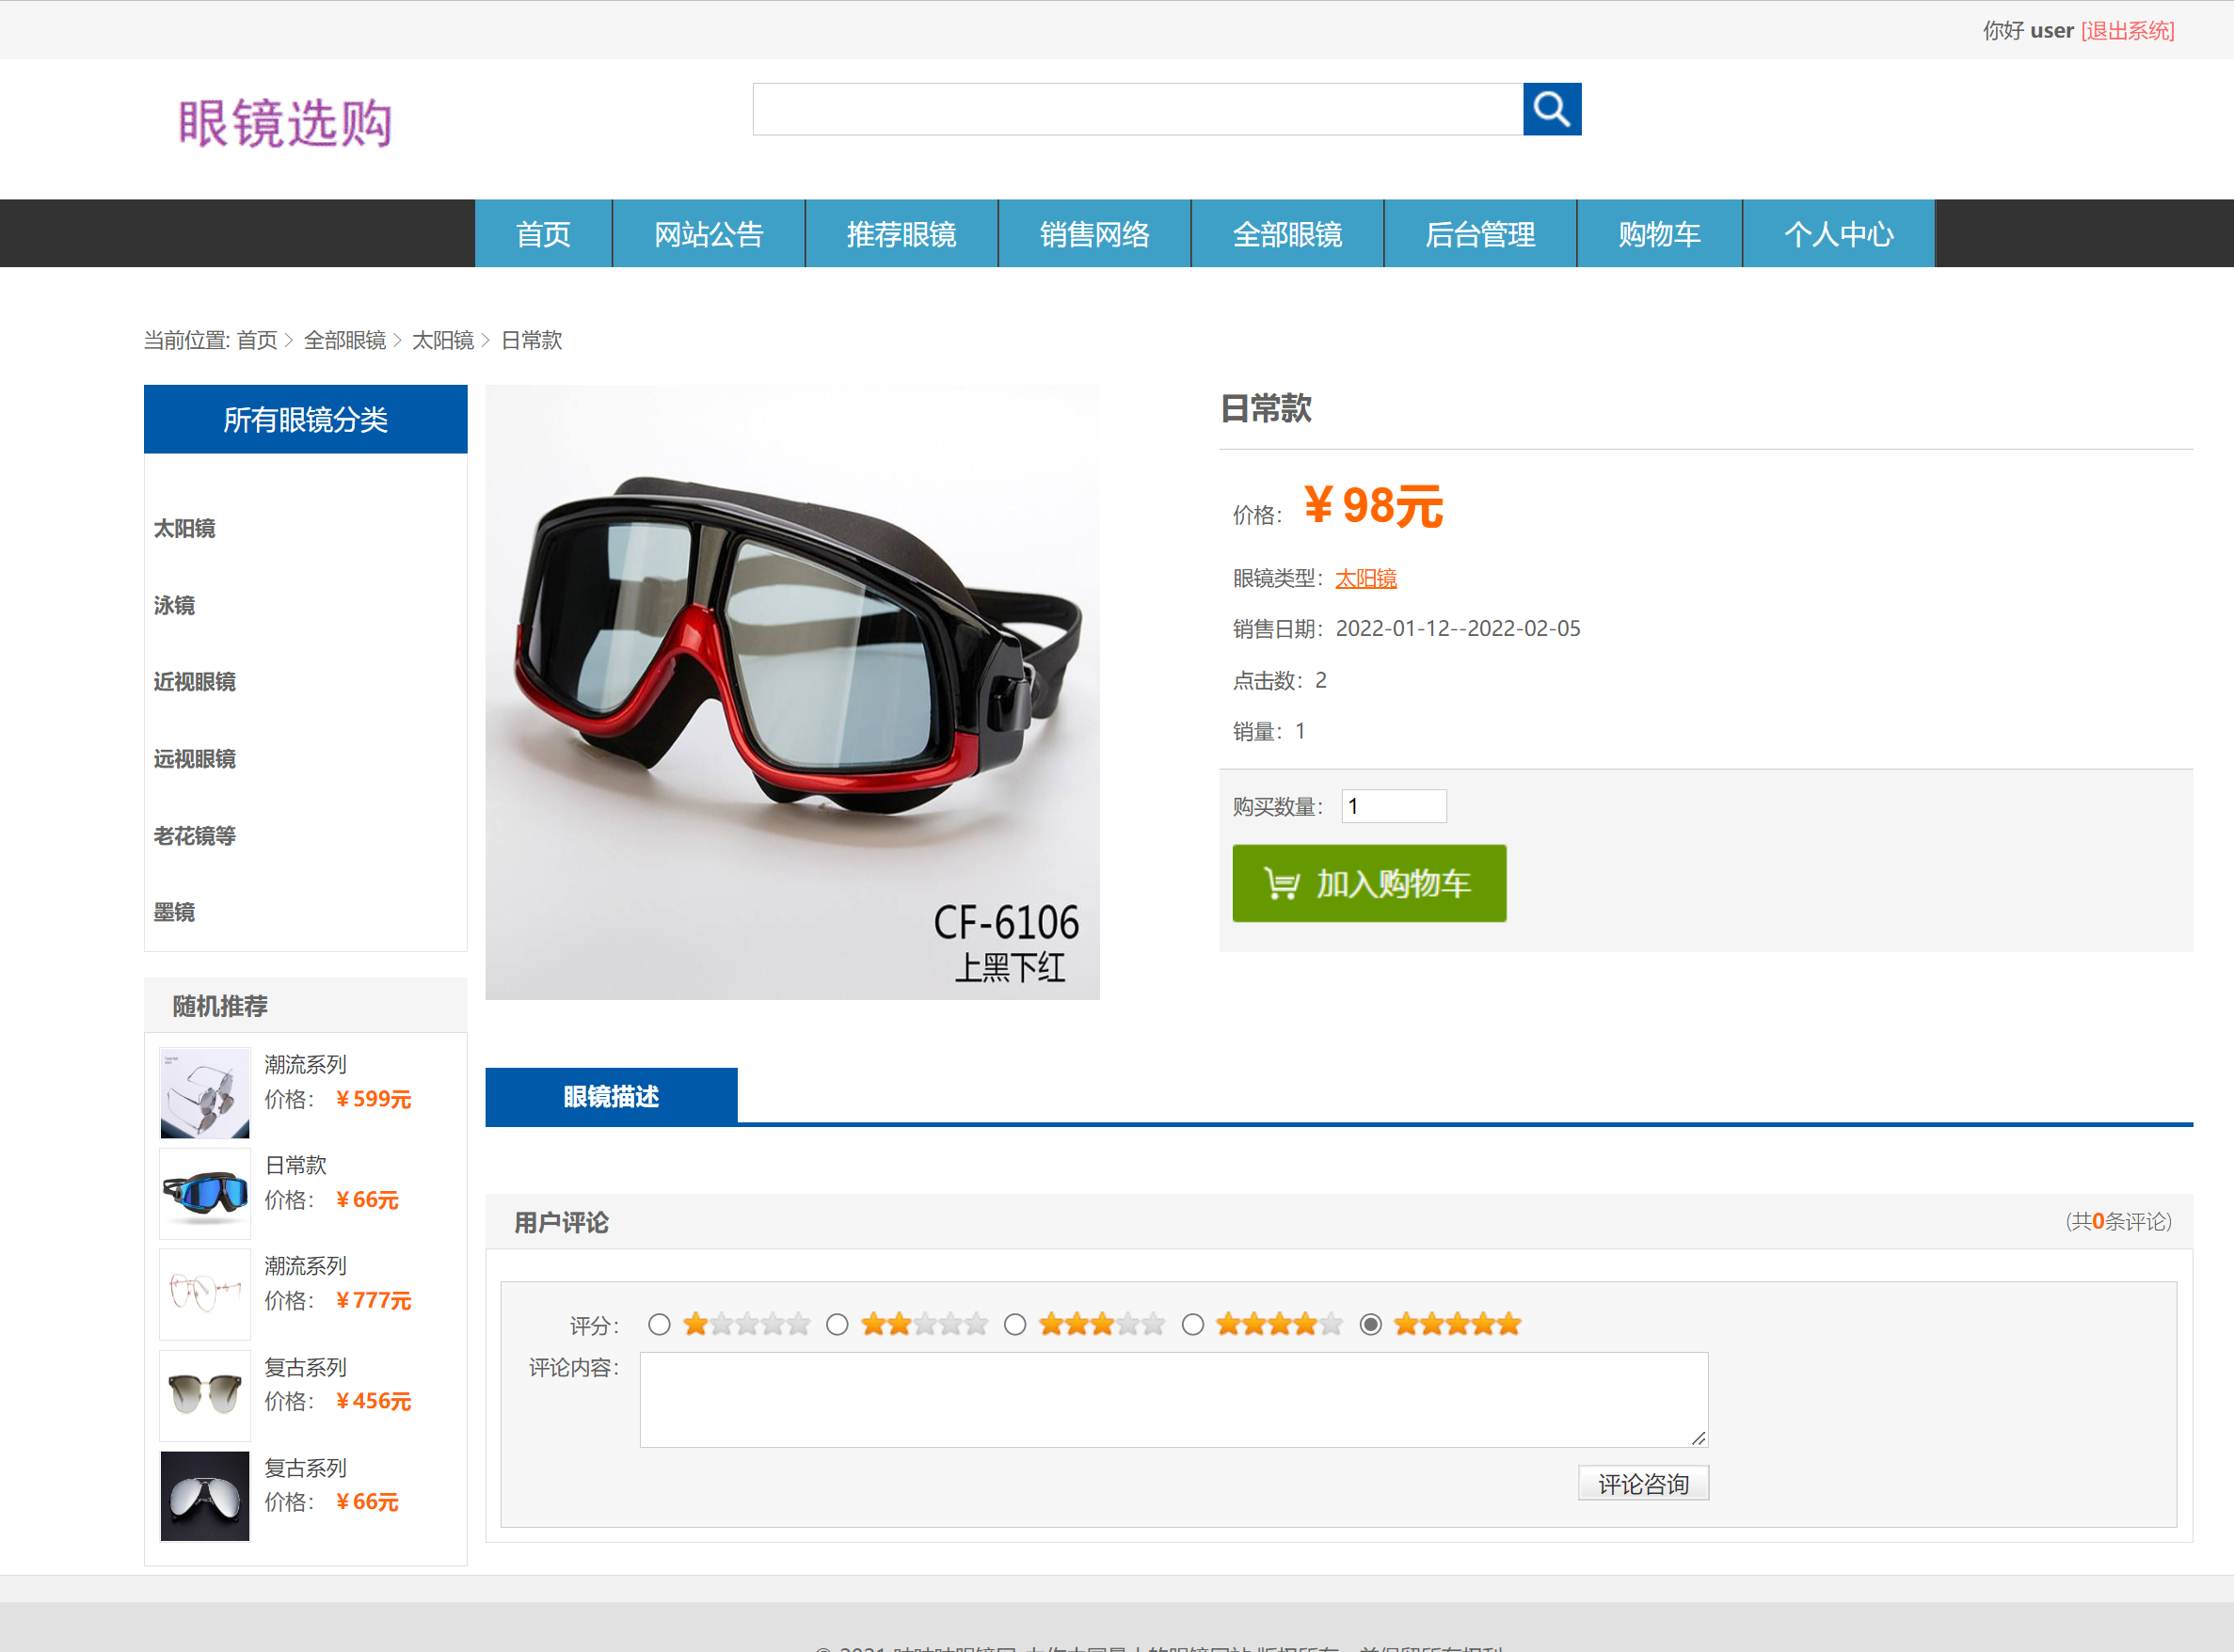Screen dimensions: 2234x1652
Task: Open the ¥599 潮流系列 thumbnail
Action: click(x=205, y=1093)
